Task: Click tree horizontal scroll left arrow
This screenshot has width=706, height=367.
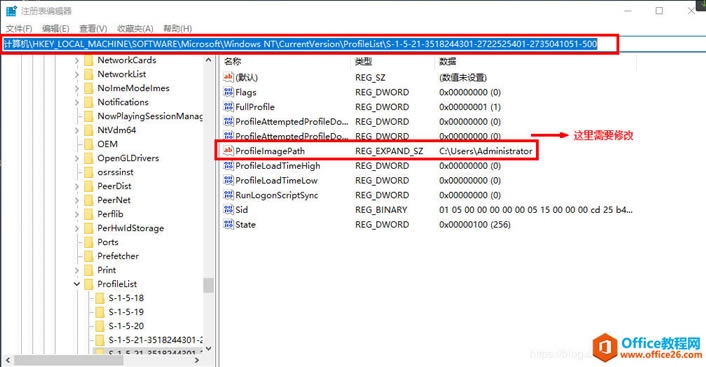Action: click(8, 360)
